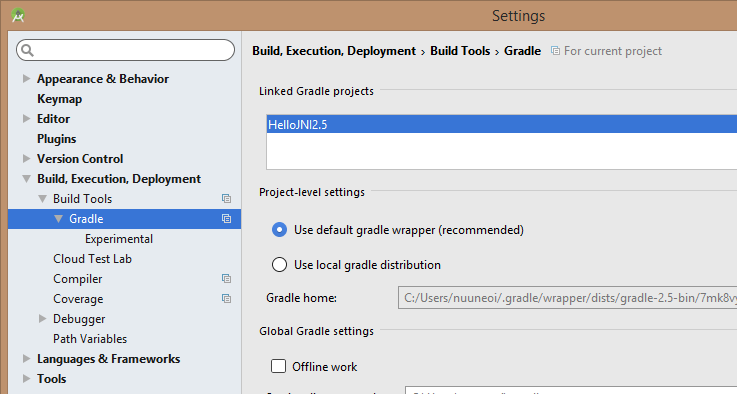Click the project-level icon beside Compiler
This screenshot has height=394, width=737.
[x=227, y=278]
